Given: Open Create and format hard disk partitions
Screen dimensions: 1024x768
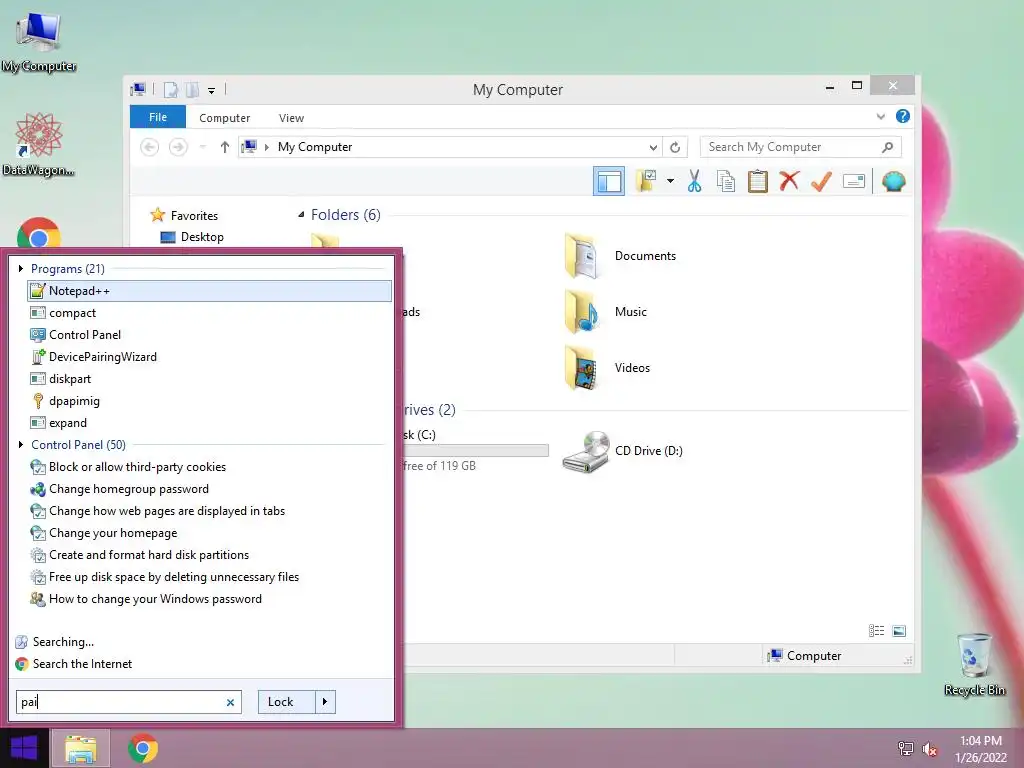Looking at the screenshot, I should [x=140, y=554].
